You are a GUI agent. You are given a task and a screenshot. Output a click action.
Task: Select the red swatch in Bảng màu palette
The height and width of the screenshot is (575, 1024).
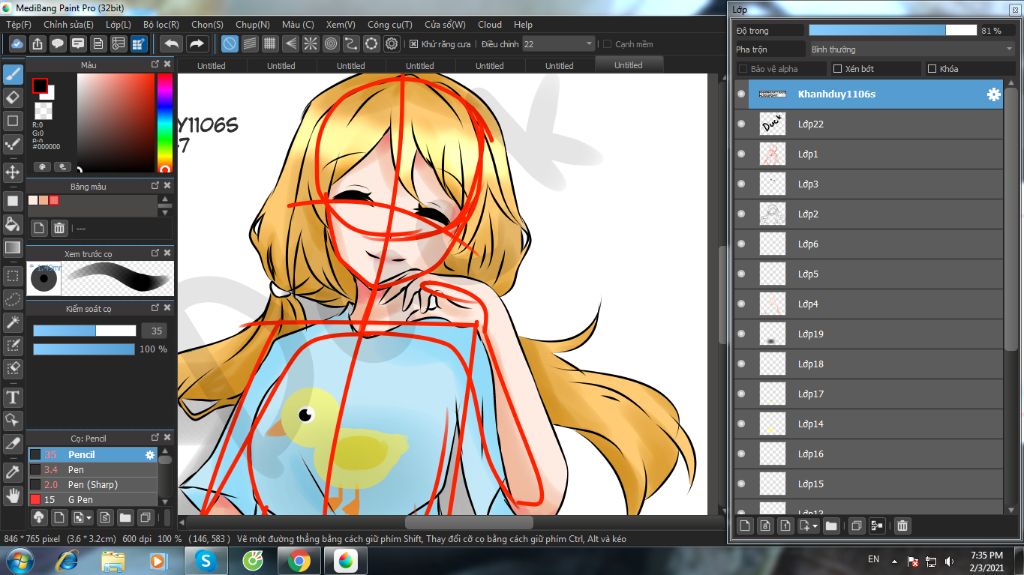point(54,201)
